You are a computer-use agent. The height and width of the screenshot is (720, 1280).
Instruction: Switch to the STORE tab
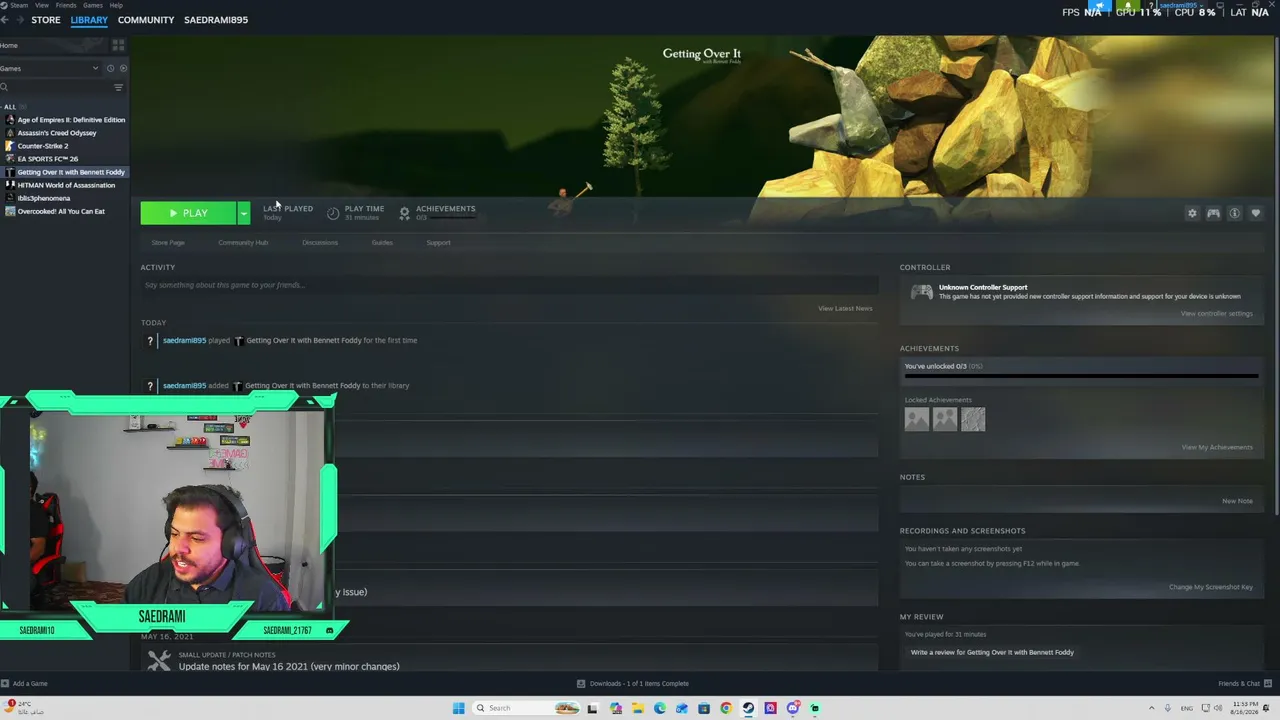(46, 20)
